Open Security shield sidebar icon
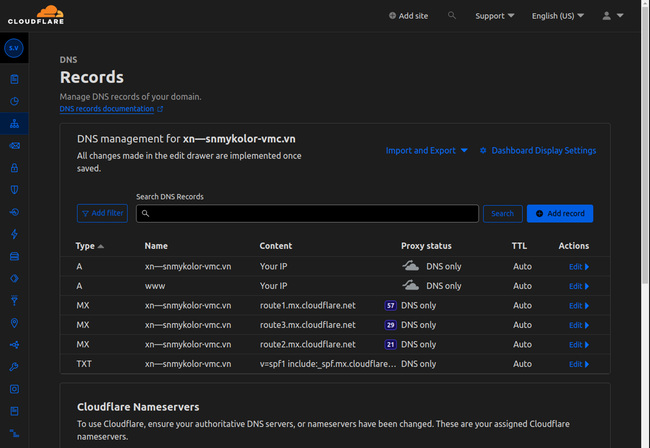Screen dimensions: 650x448 (x=14, y=190)
